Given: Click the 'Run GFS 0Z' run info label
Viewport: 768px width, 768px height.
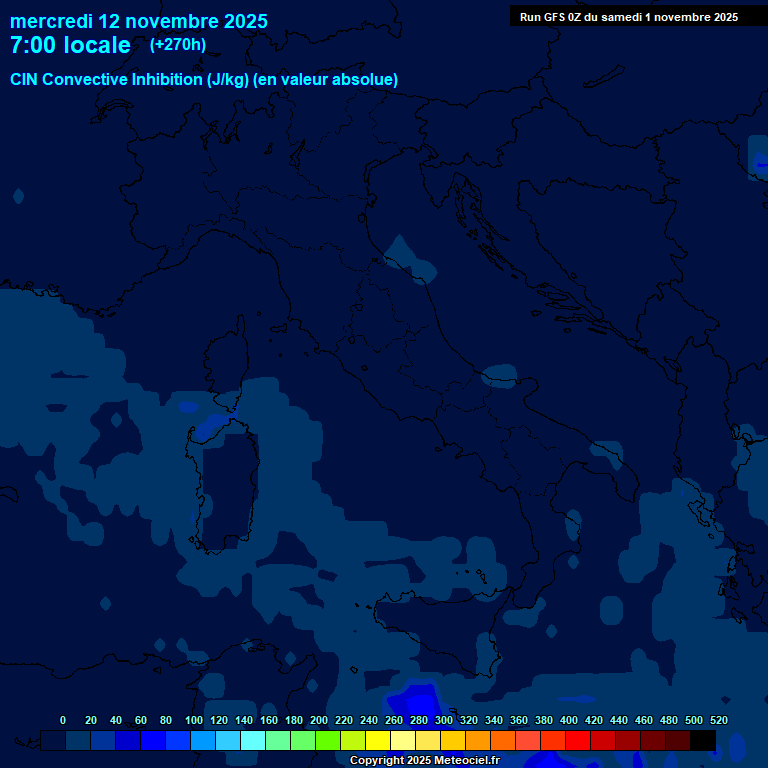Looking at the screenshot, I should pos(628,17).
